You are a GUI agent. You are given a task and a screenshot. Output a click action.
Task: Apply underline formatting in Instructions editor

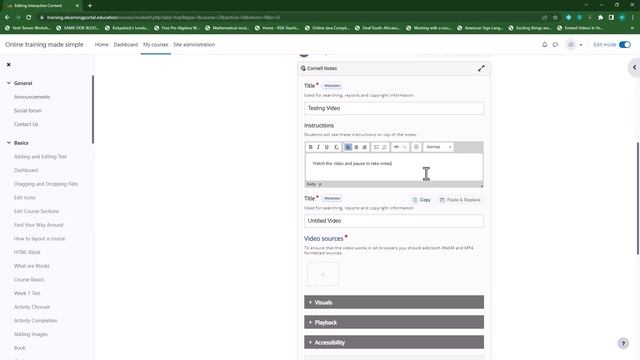tap(327, 147)
